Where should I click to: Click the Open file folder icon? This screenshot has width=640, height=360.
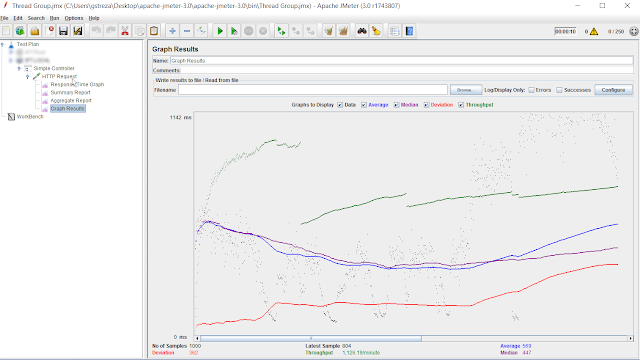coord(35,31)
